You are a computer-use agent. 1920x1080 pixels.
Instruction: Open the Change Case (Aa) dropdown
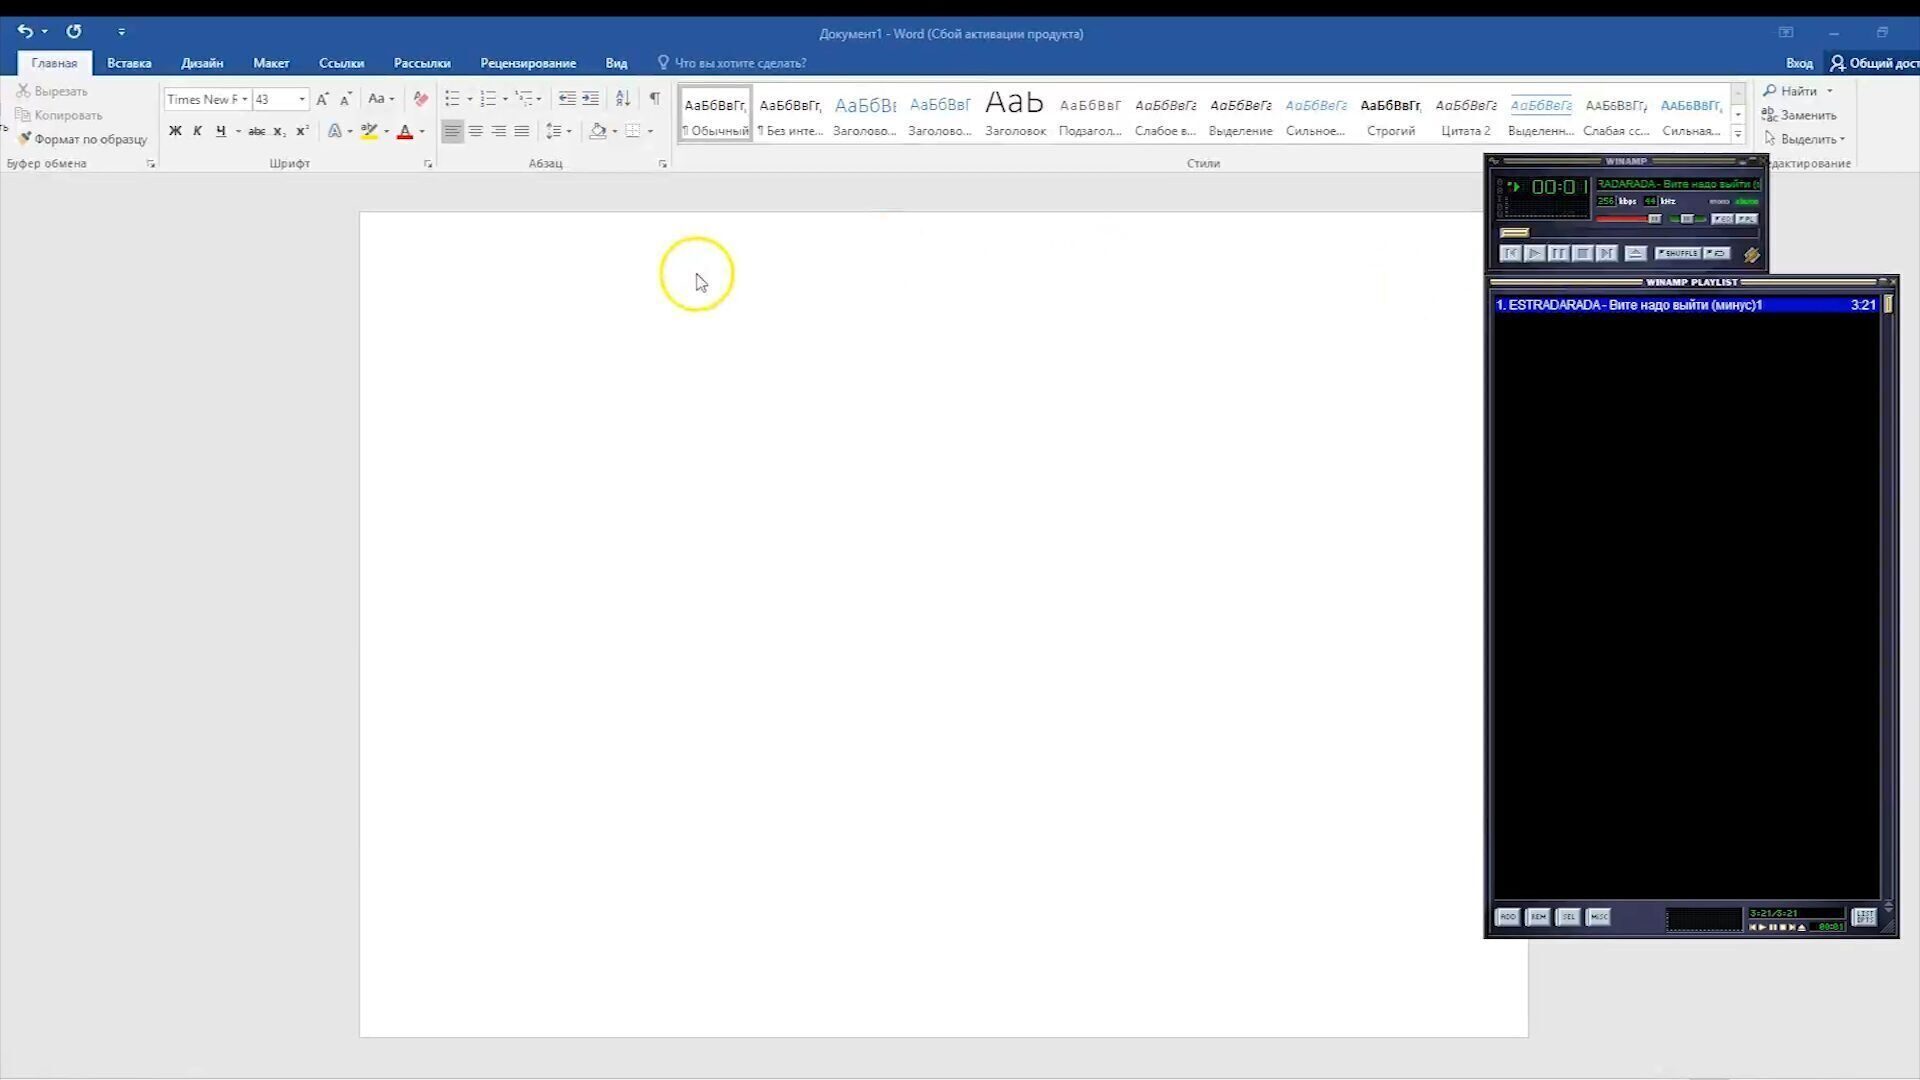point(381,99)
